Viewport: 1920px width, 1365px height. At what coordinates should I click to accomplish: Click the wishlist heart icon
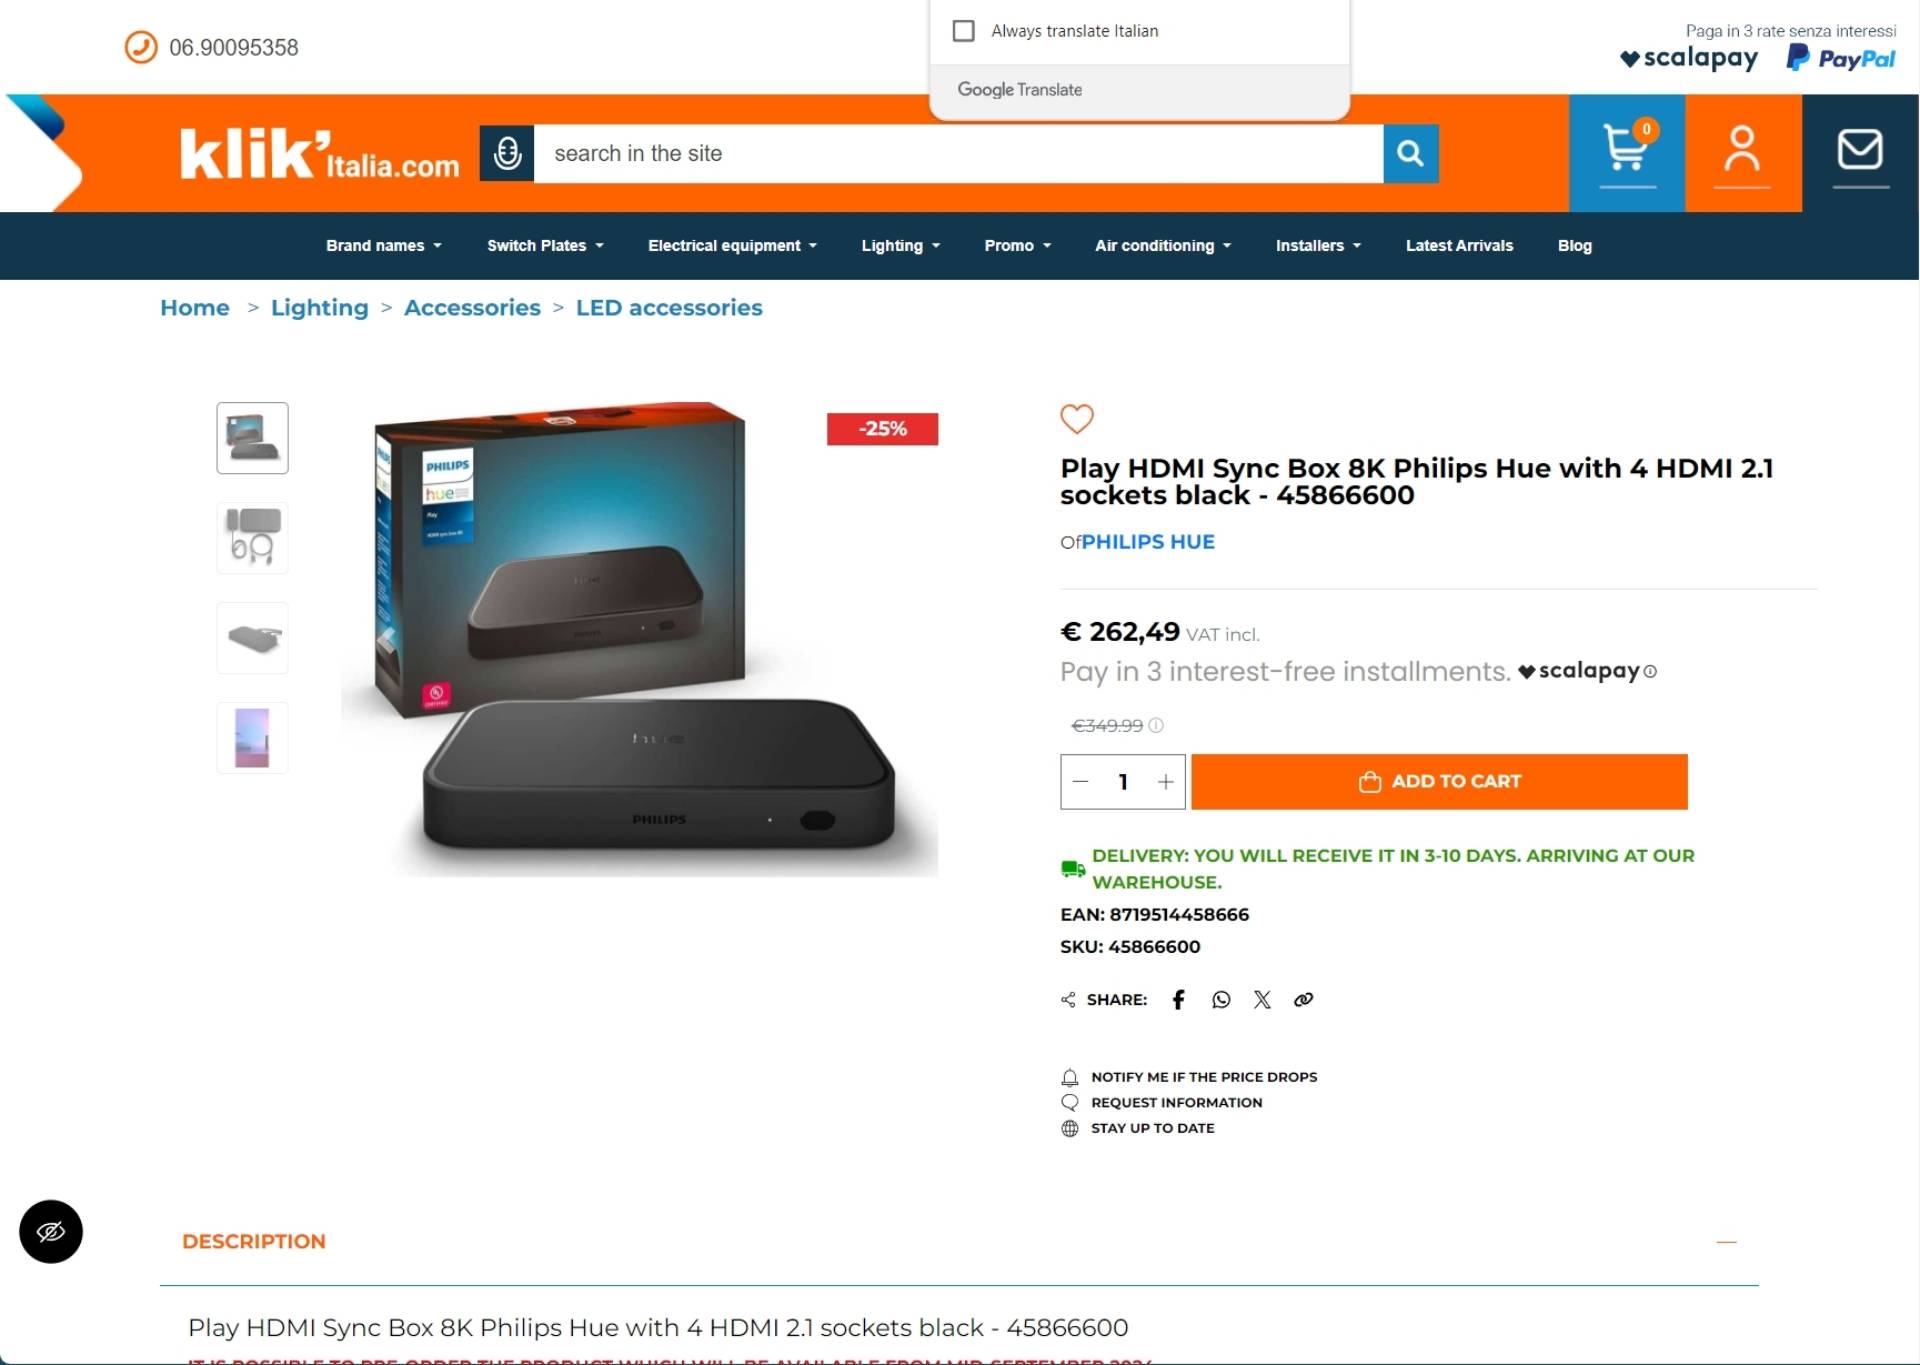click(1077, 418)
